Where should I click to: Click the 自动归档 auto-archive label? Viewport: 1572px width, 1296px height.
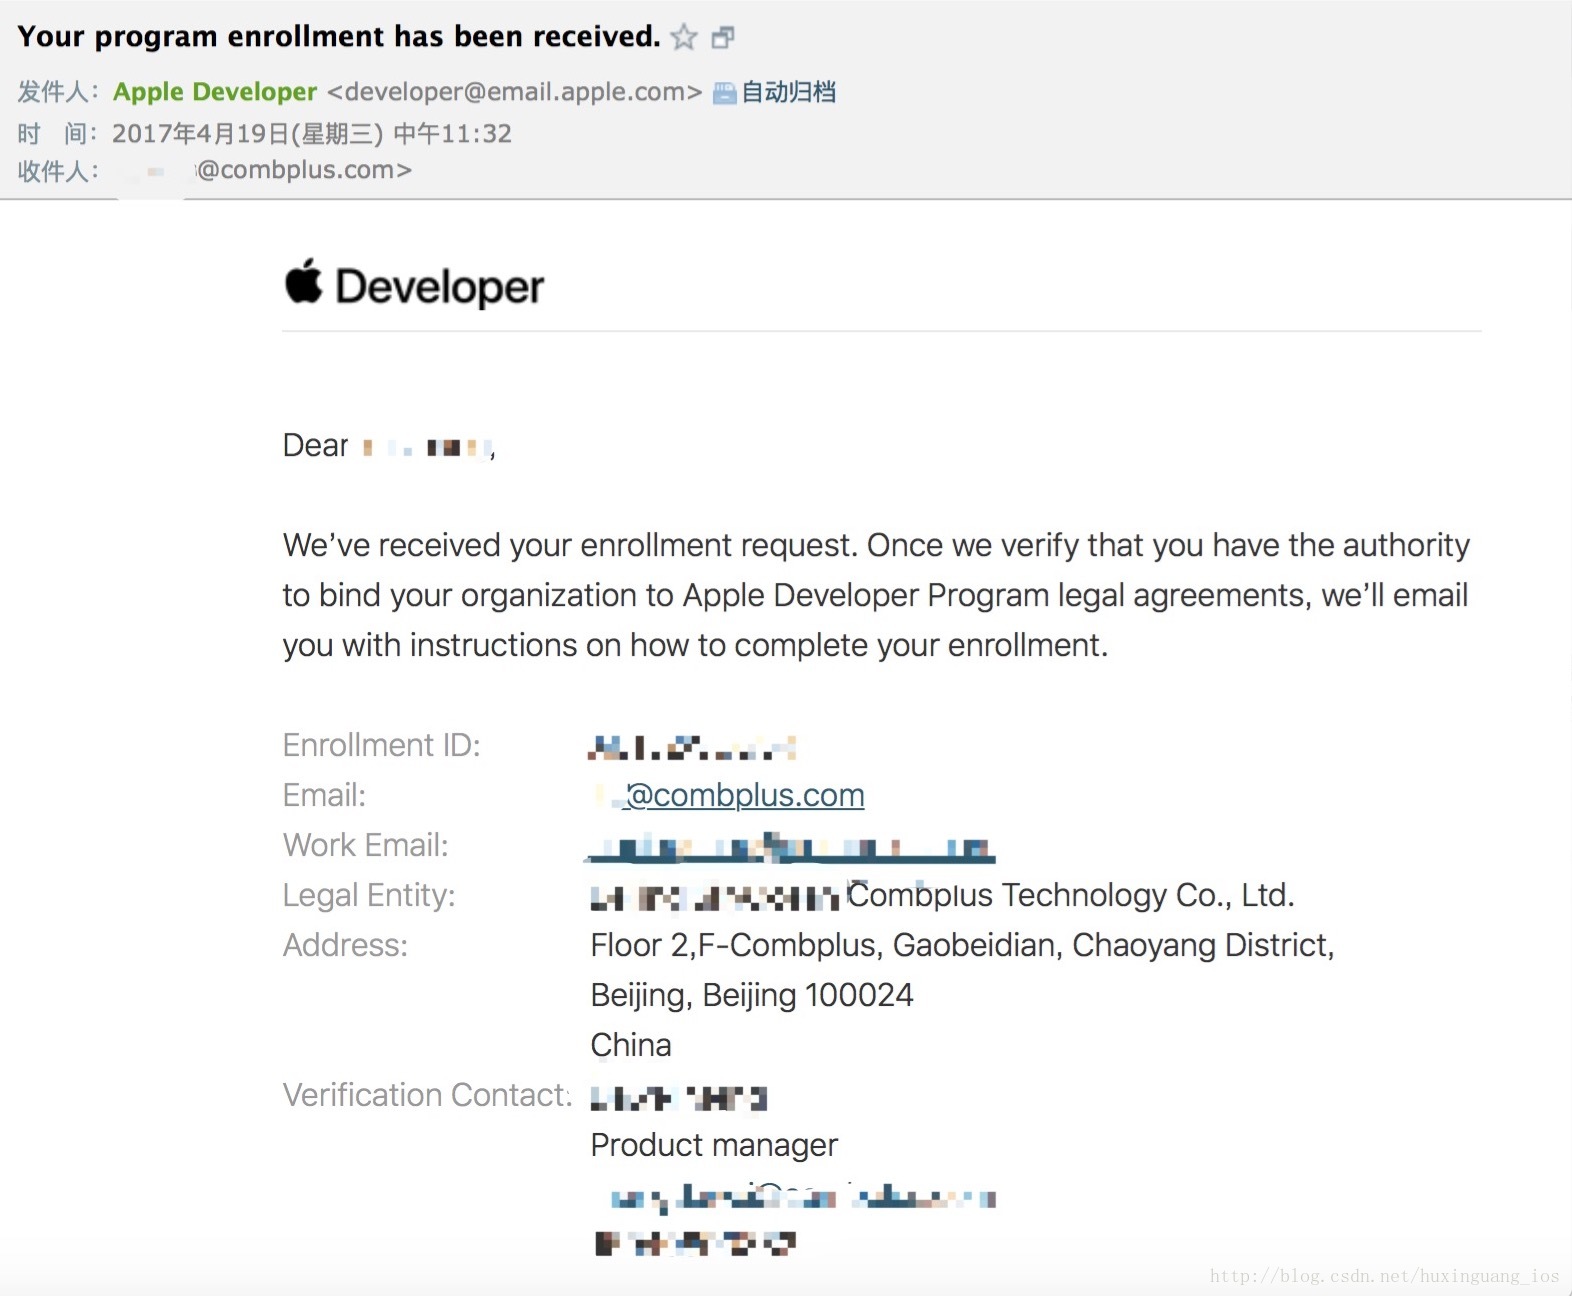[788, 92]
